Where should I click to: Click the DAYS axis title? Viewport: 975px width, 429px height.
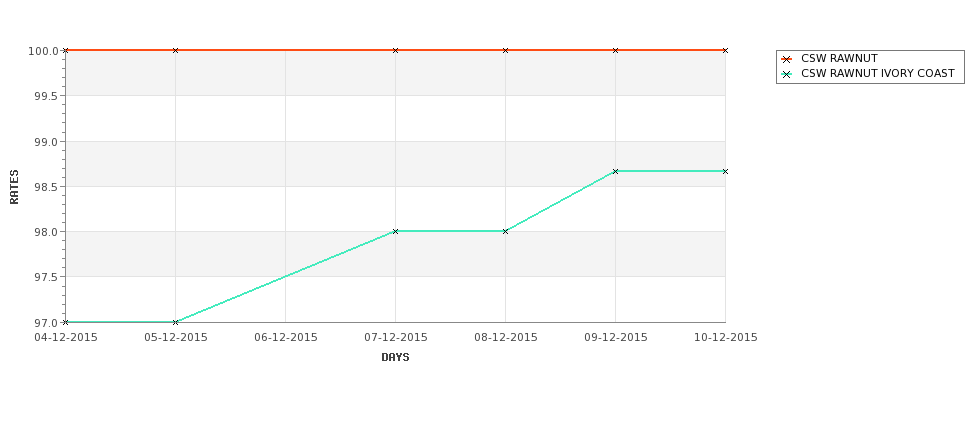pos(395,358)
